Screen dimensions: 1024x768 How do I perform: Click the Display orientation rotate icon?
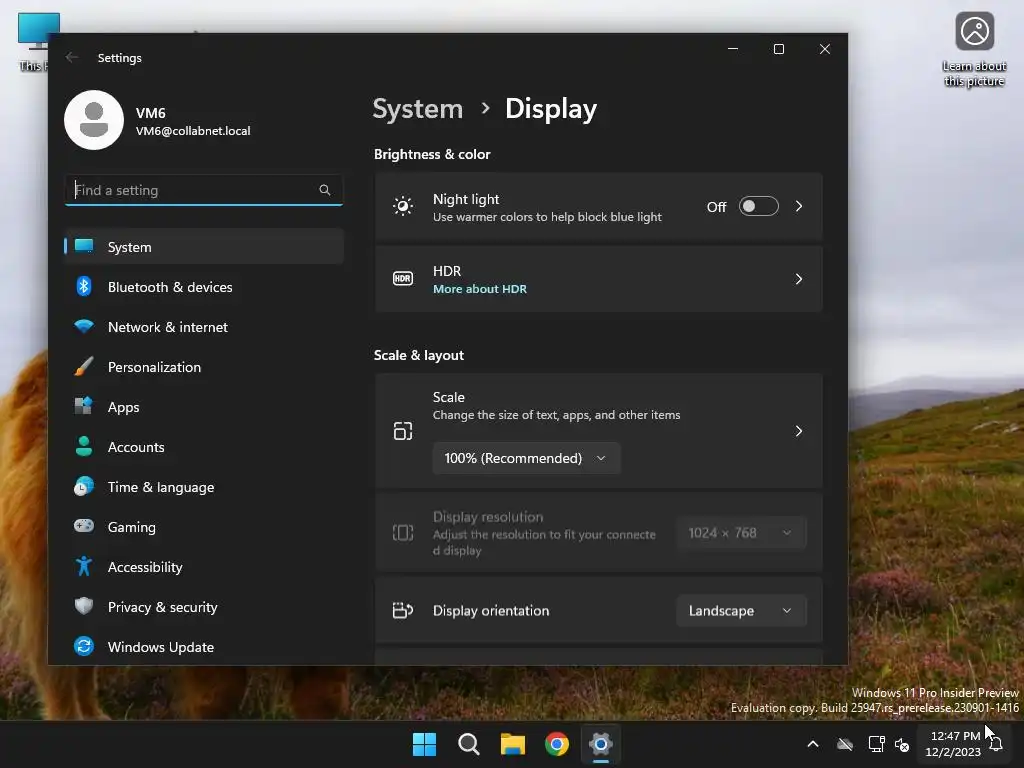click(x=403, y=610)
